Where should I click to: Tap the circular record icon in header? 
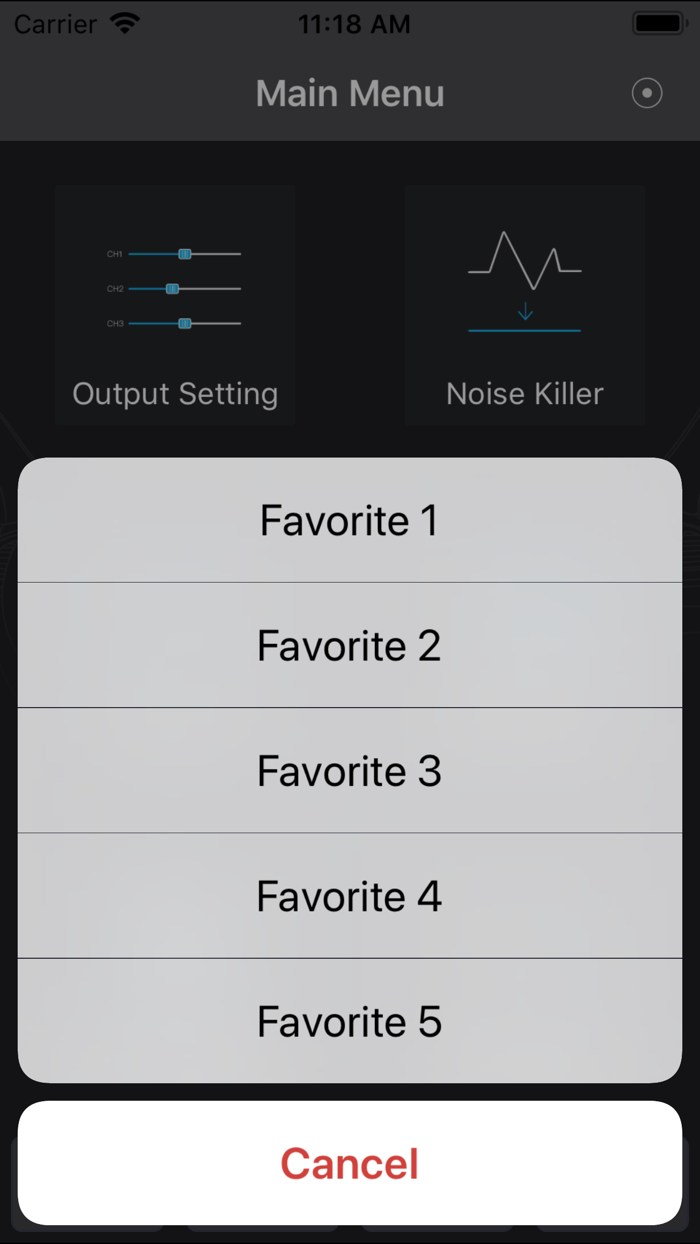pyautogui.click(x=647, y=94)
